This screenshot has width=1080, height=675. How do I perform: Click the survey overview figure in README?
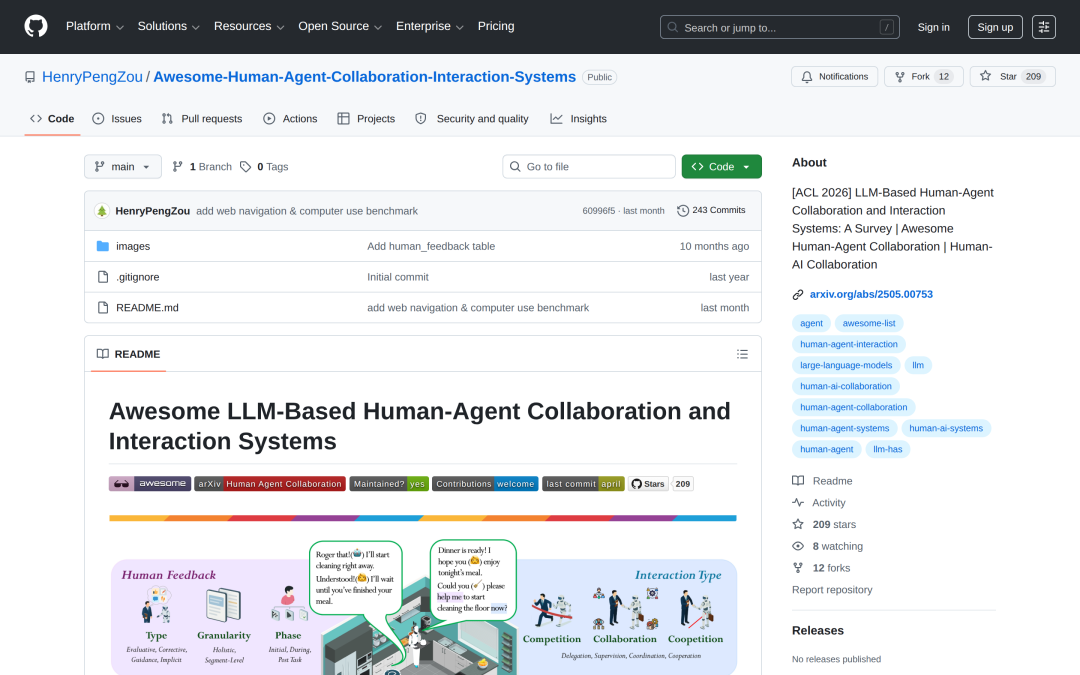[x=423, y=607]
